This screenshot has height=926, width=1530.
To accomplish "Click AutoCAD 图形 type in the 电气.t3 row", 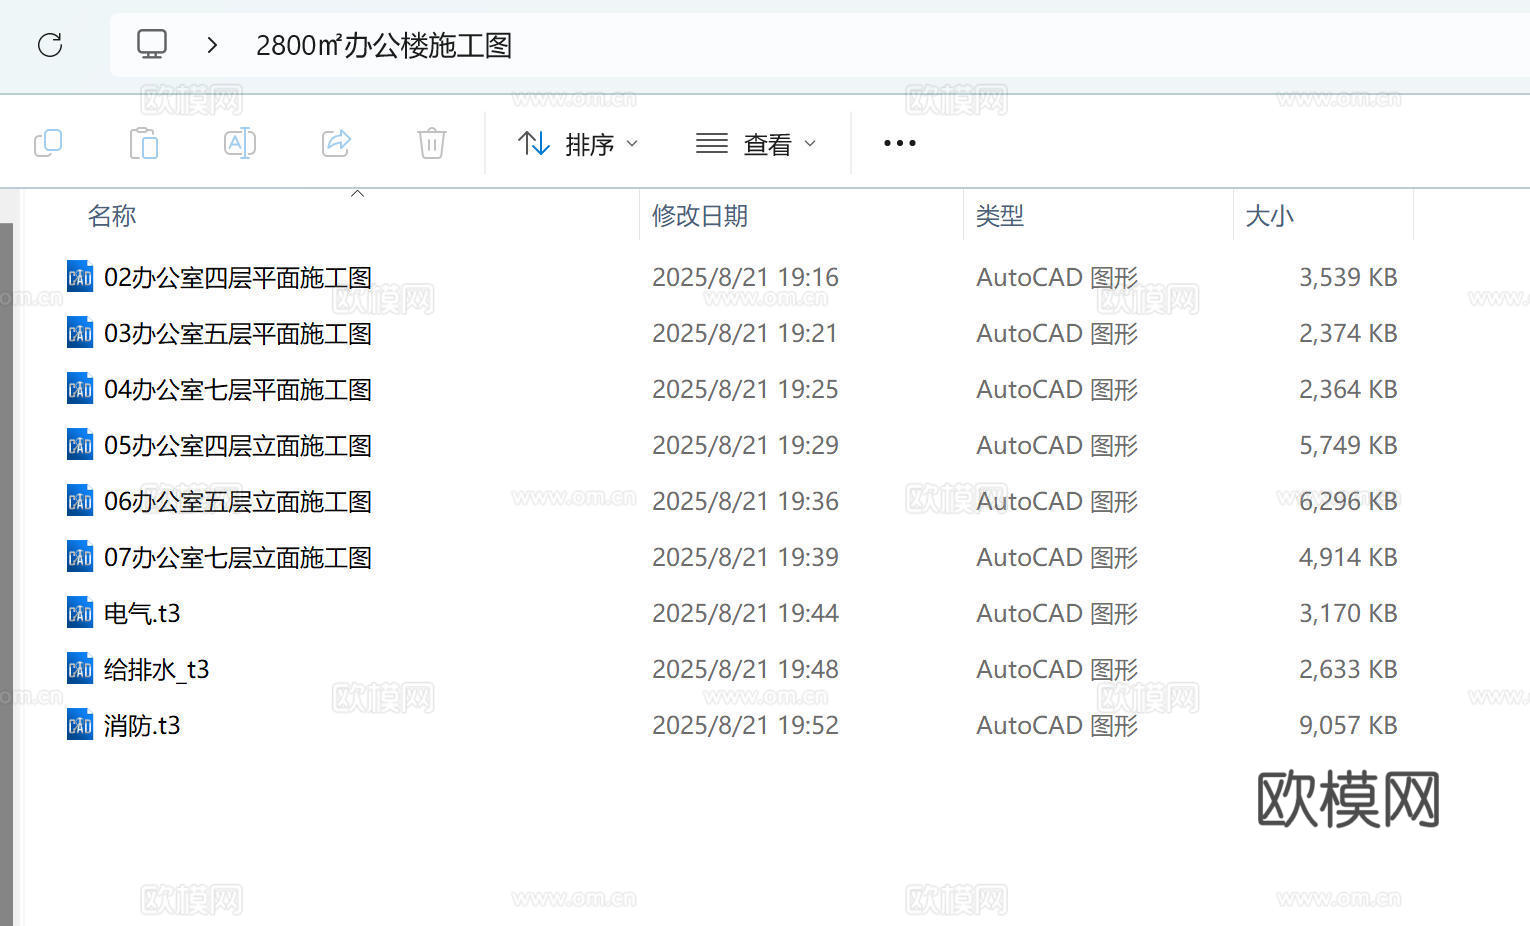I will pos(1057,613).
